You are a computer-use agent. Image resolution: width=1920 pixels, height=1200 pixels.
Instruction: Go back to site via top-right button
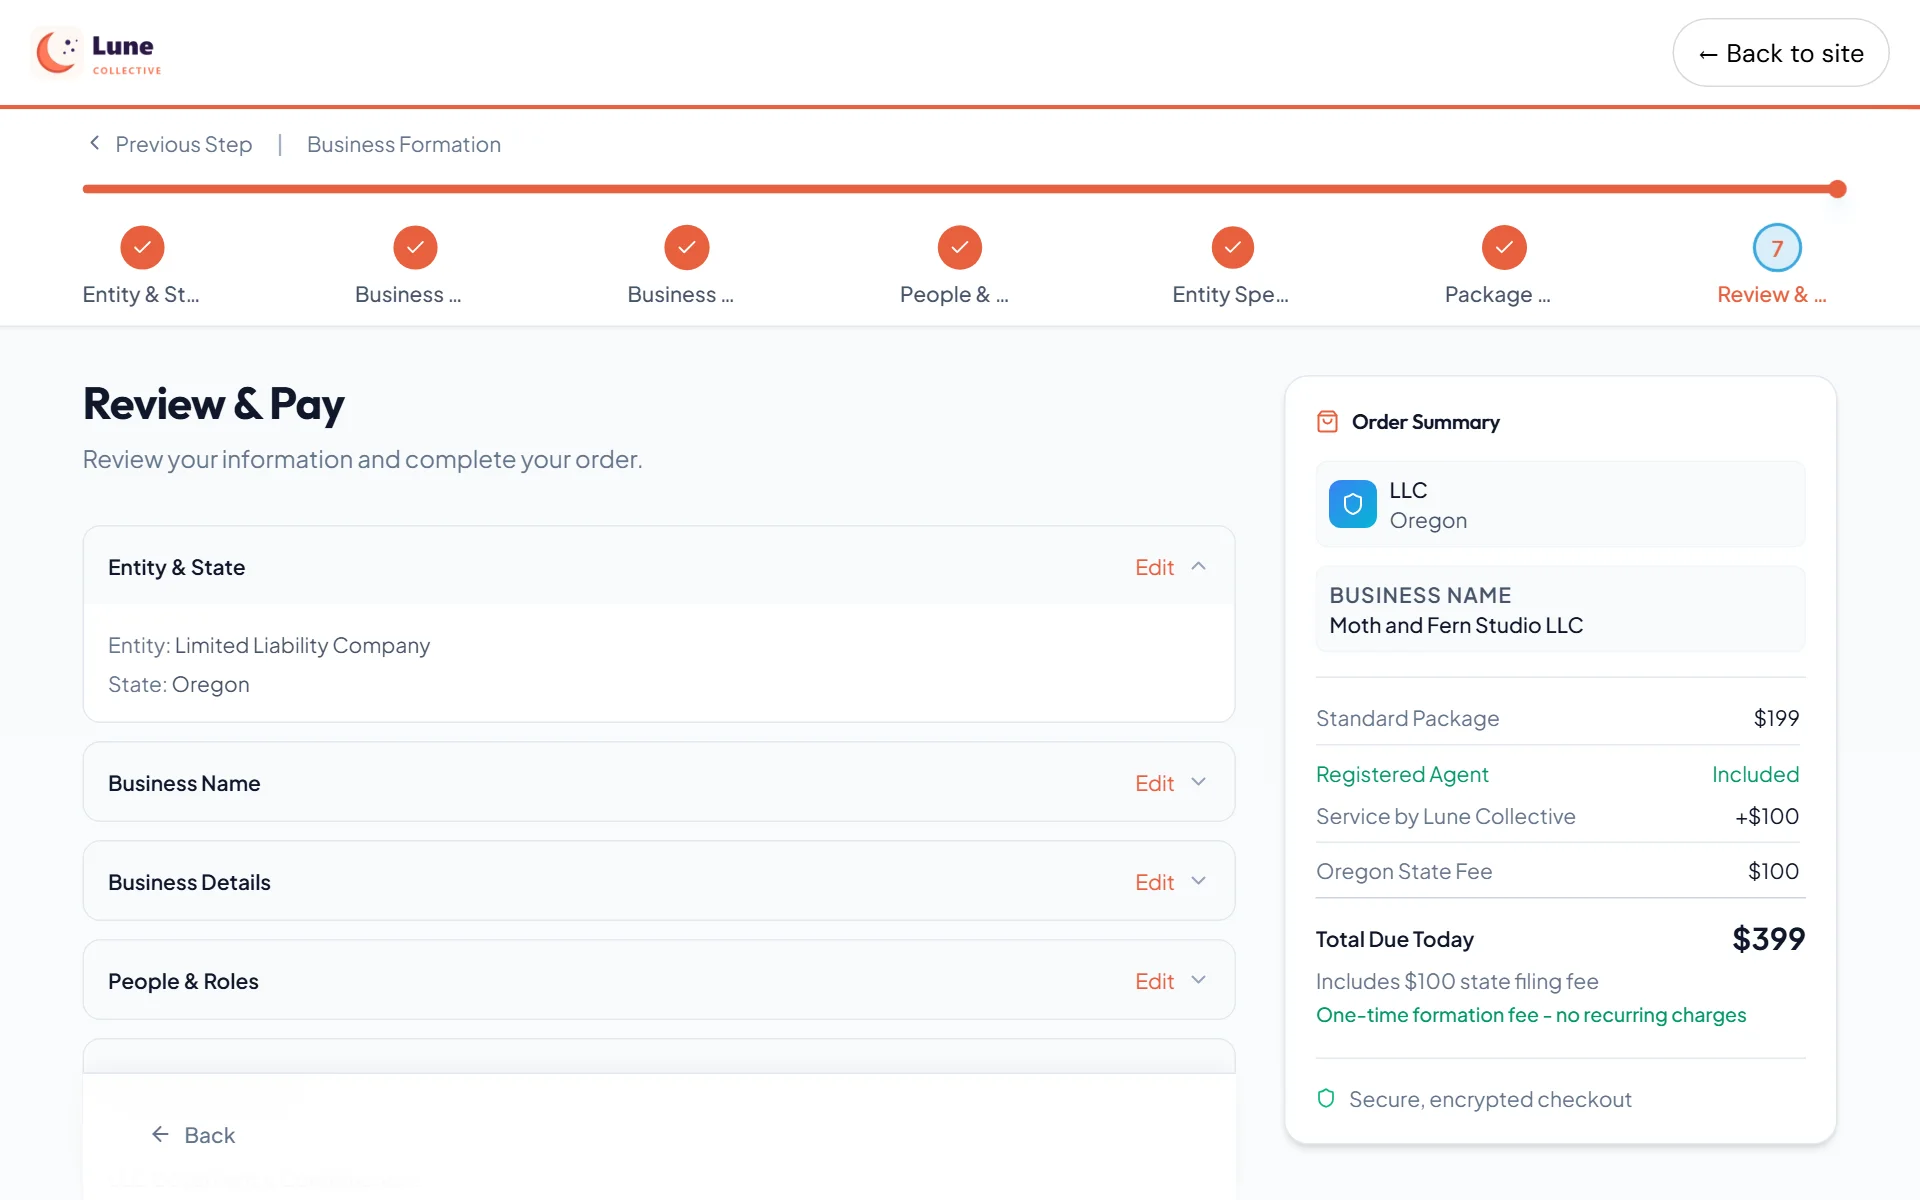(x=1780, y=53)
